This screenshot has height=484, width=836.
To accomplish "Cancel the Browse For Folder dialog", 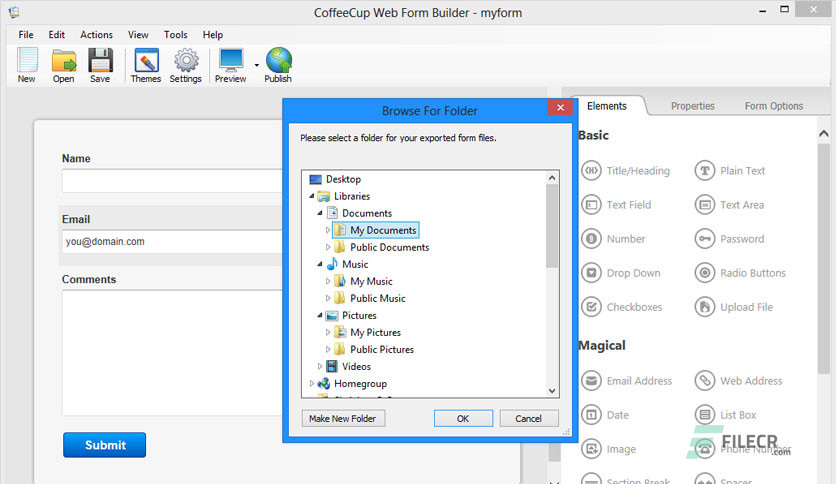I will click(x=528, y=418).
